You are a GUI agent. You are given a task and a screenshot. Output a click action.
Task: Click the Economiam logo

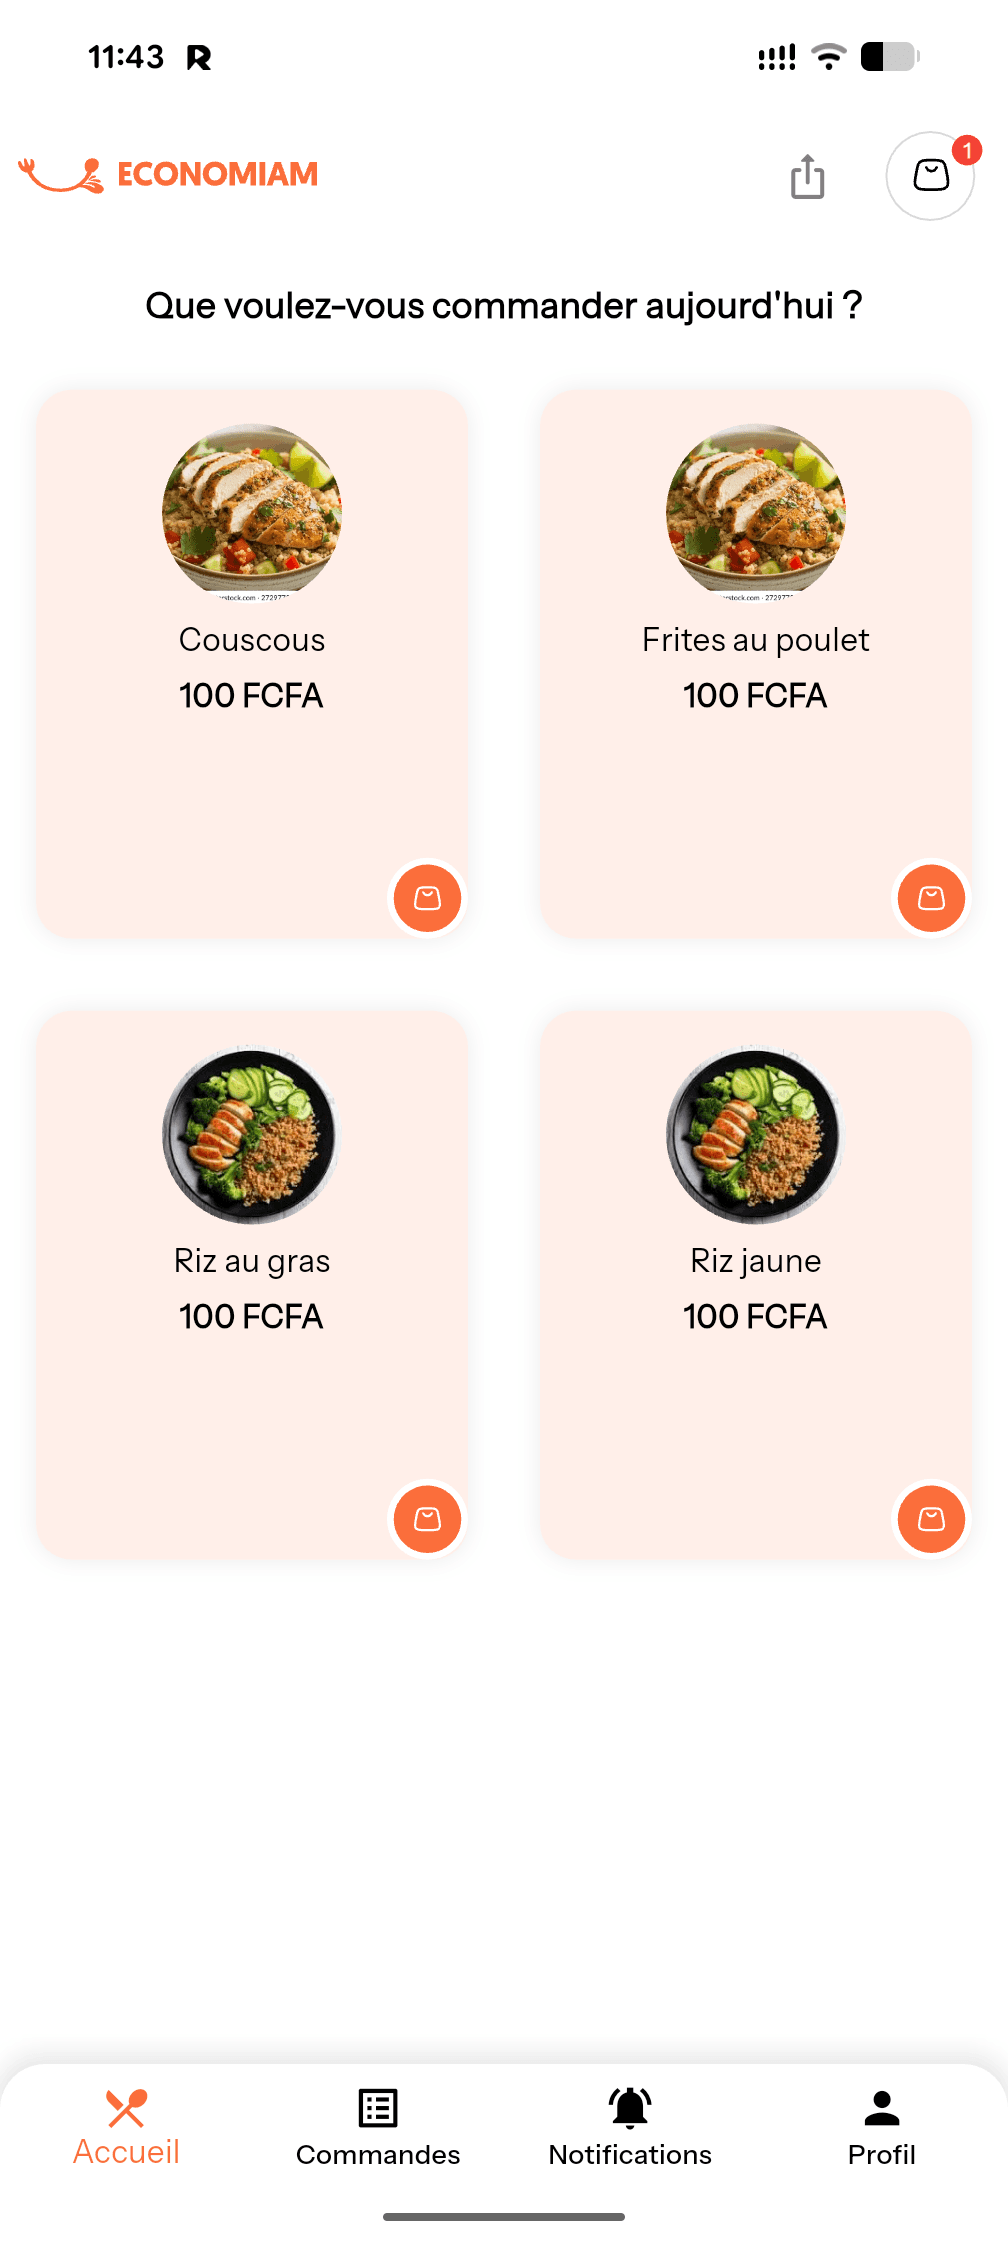tap(168, 175)
